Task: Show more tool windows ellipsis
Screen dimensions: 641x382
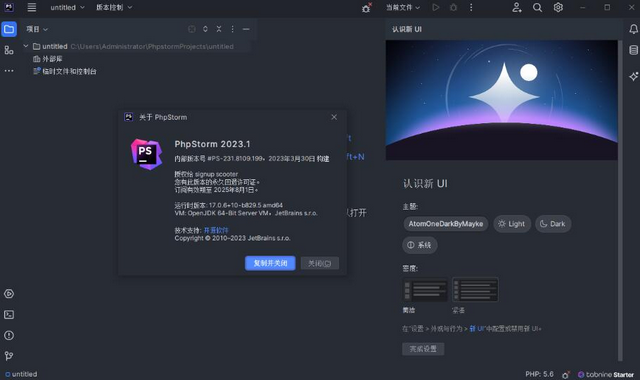Action: click(x=9, y=71)
